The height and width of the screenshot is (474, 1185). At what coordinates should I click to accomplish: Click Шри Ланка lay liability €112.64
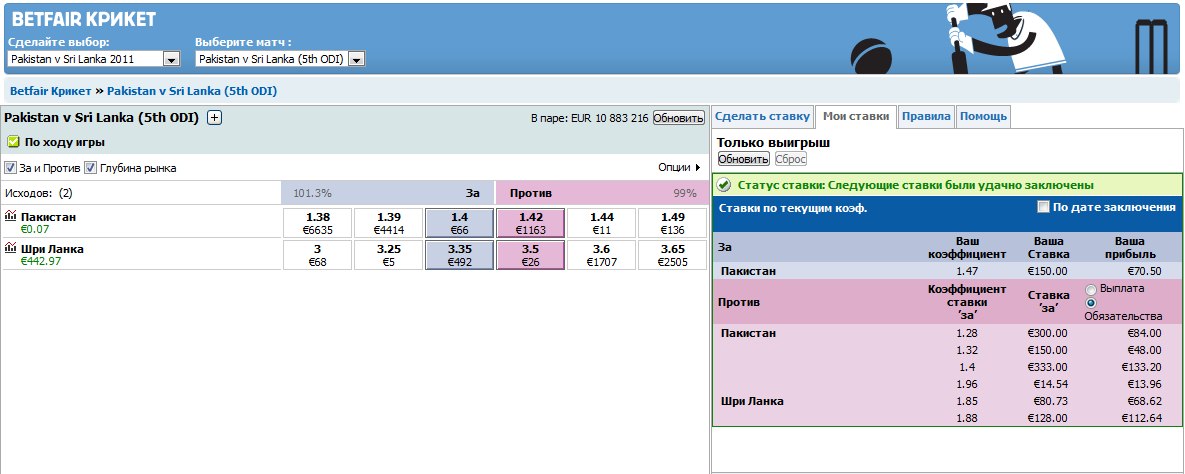tap(1140, 418)
